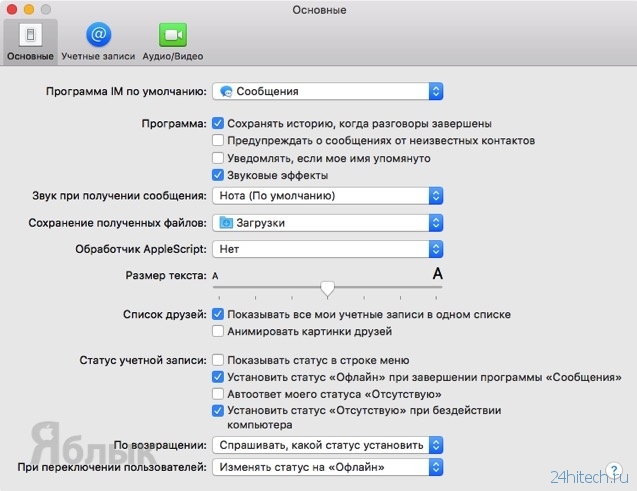Click the Размер текста slider thumb
Screen dimensions: 637x491
point(327,289)
